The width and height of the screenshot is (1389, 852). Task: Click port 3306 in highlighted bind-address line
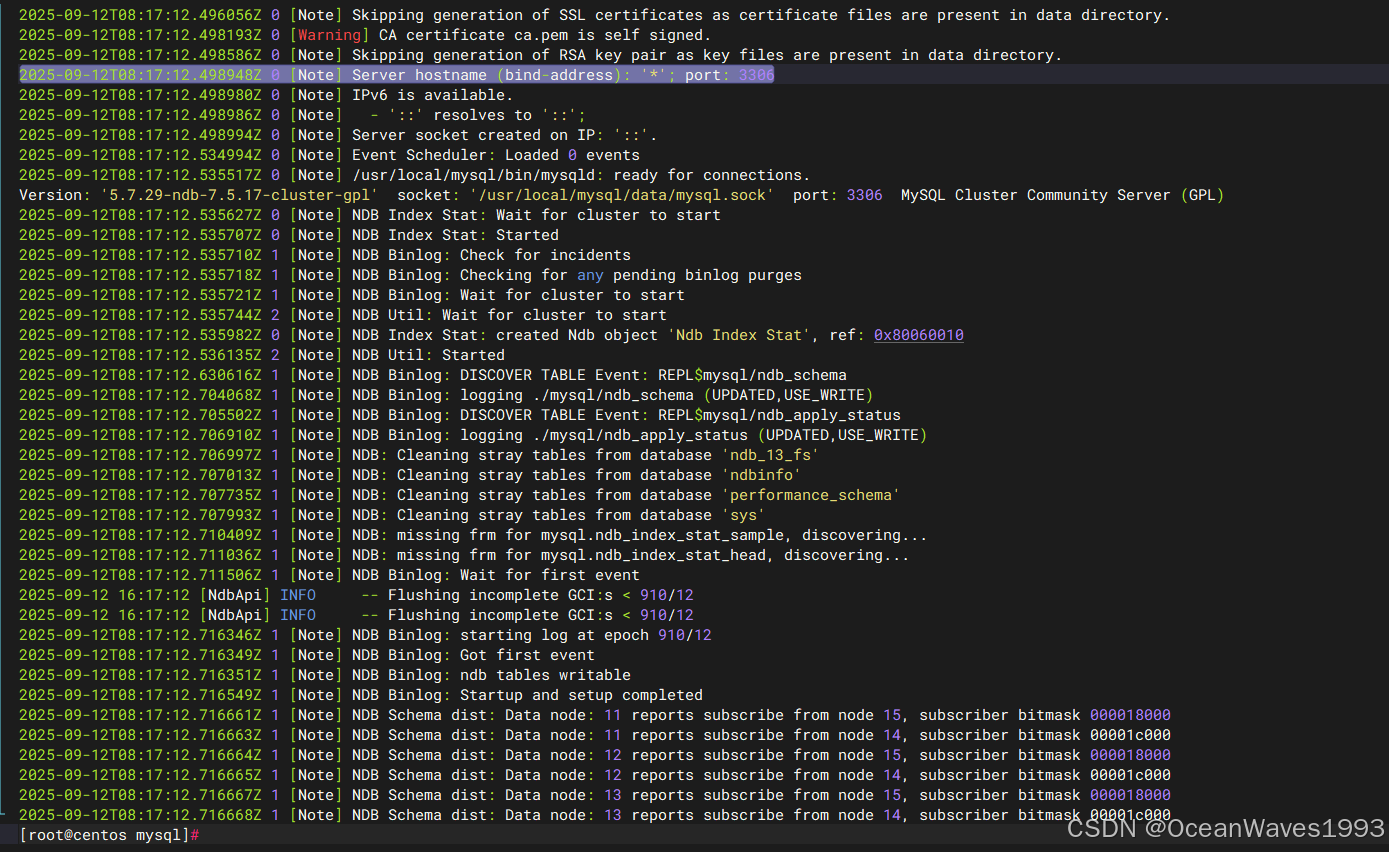click(x=757, y=75)
